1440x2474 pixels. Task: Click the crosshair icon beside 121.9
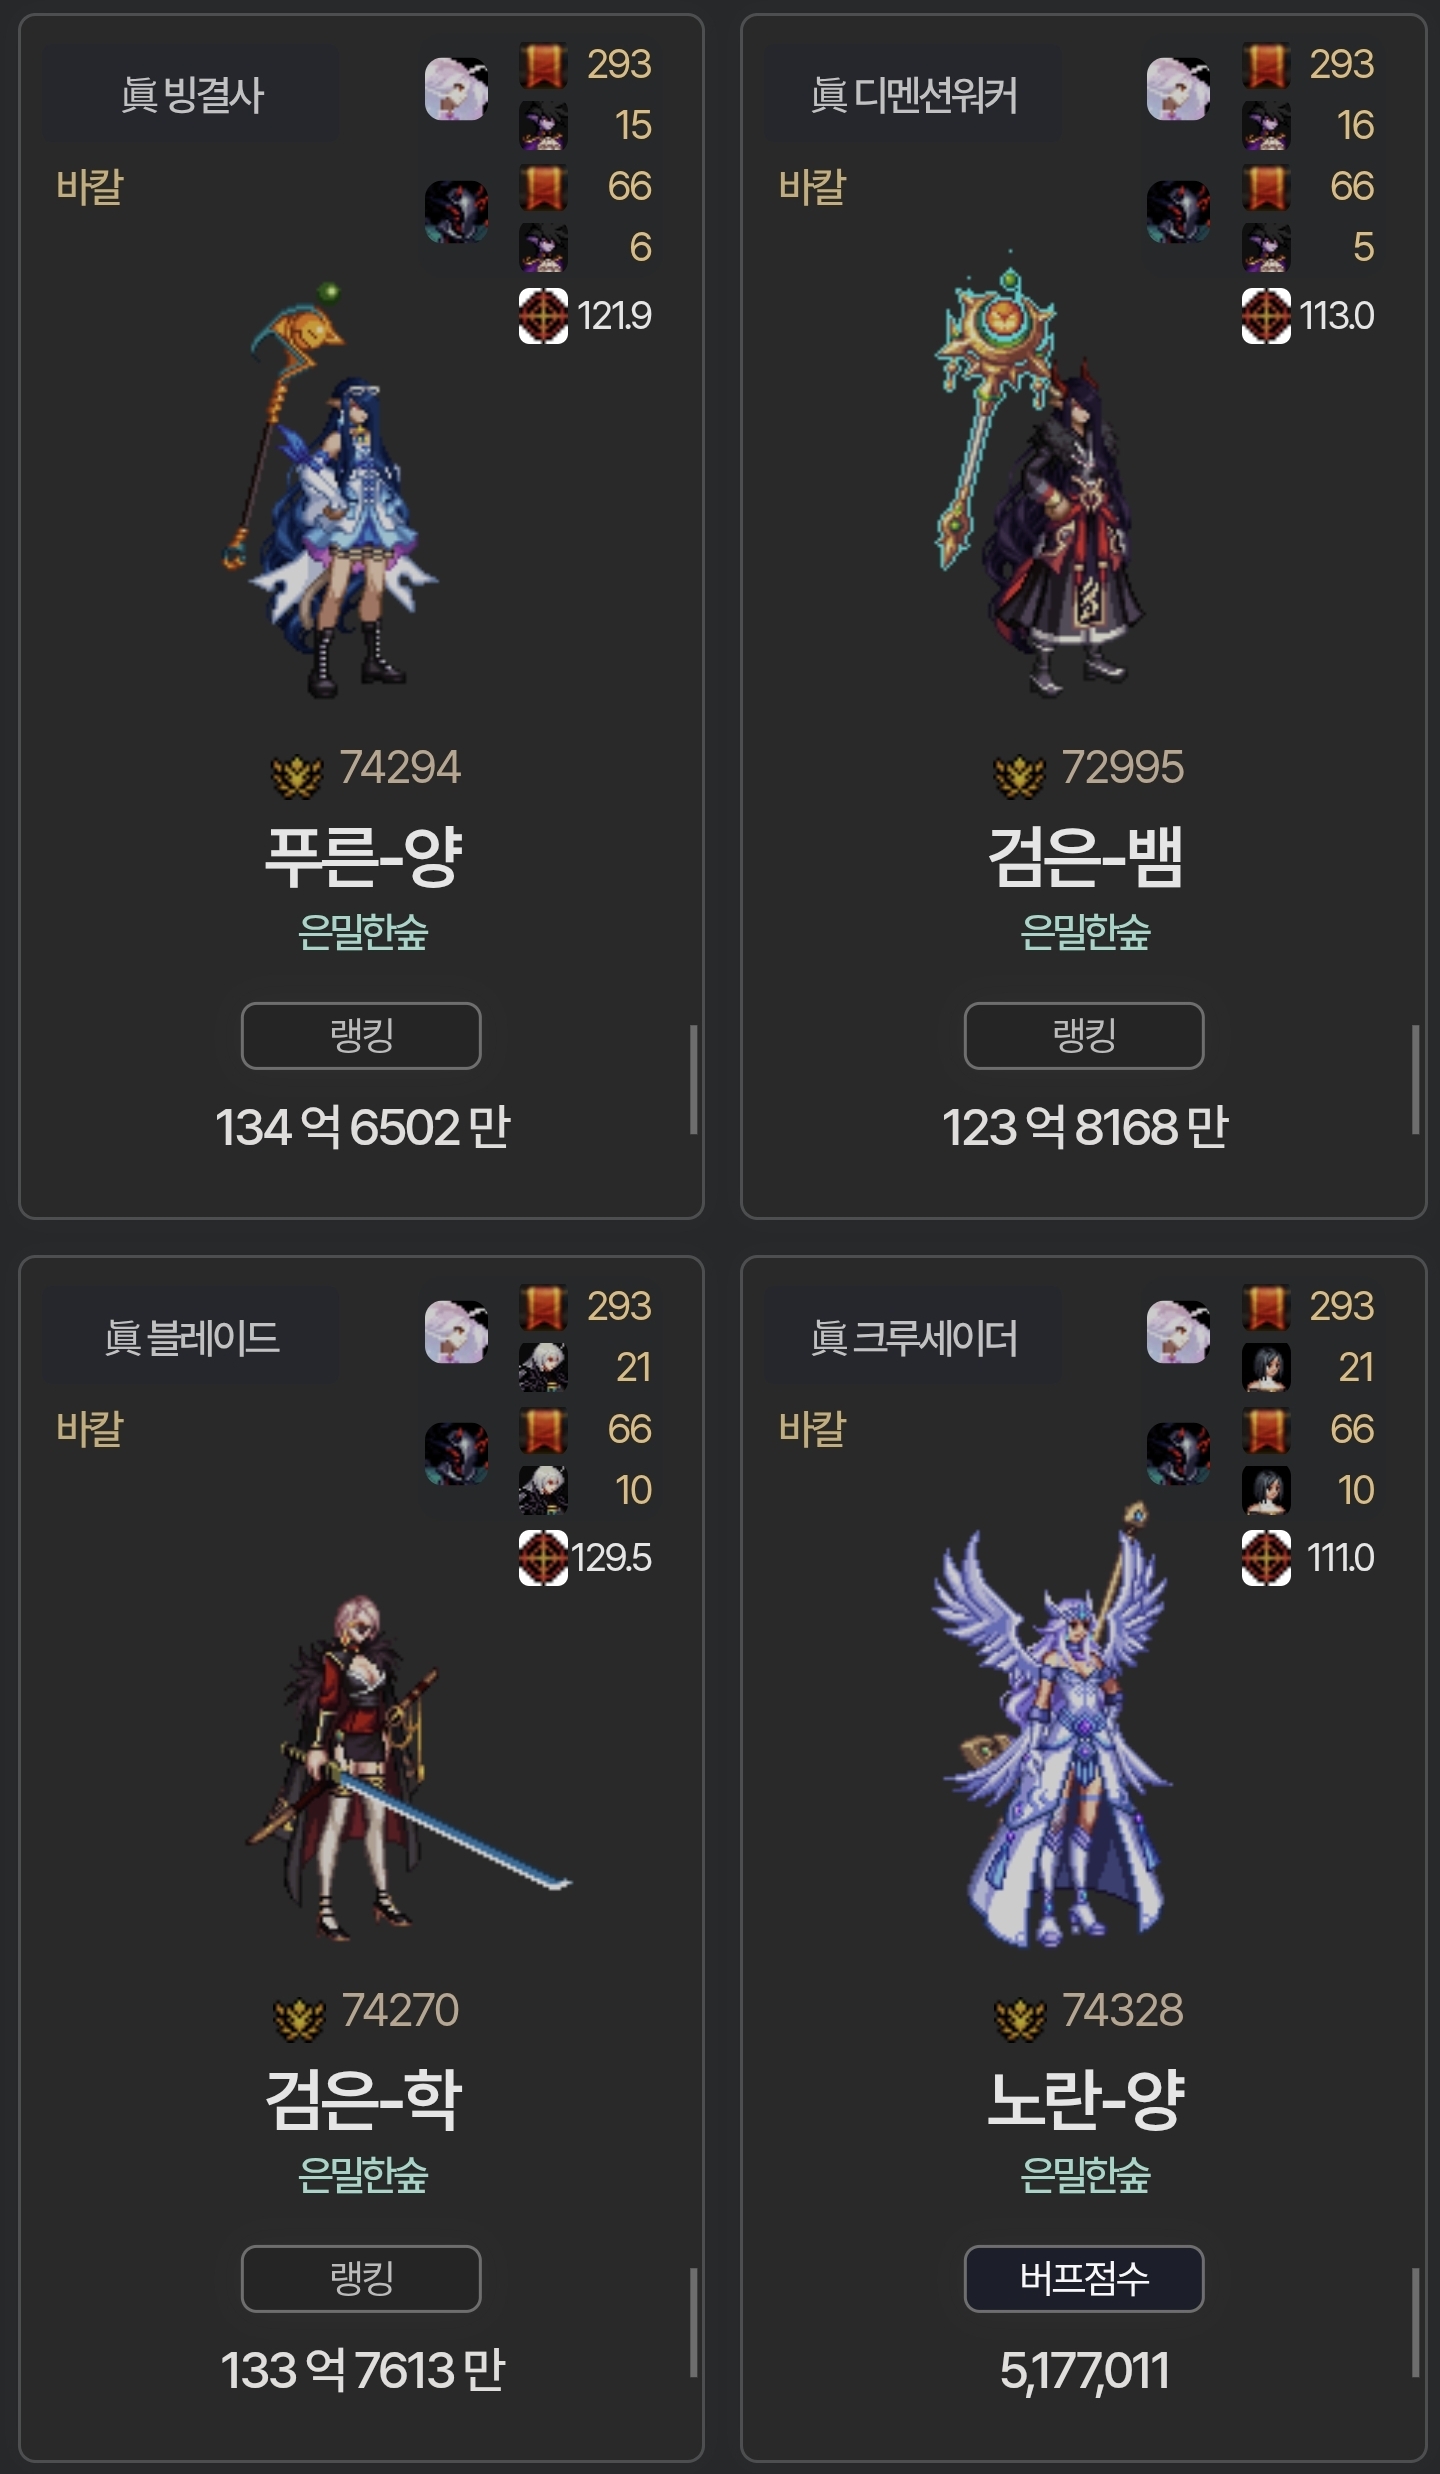[x=543, y=316]
